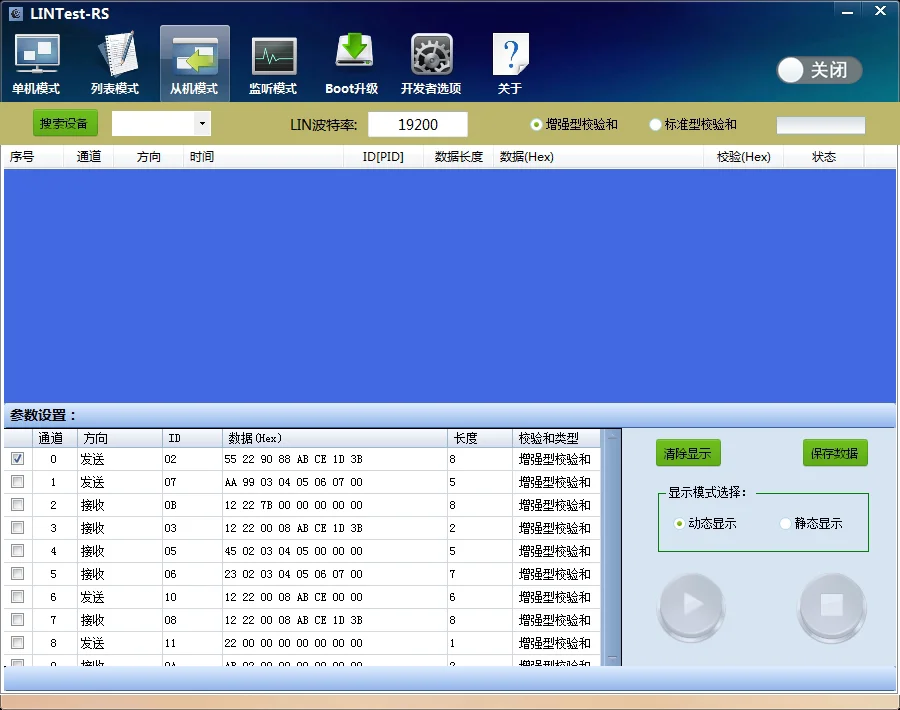Choose 静态显示 static display mode
900x710 pixels.
(x=785, y=523)
